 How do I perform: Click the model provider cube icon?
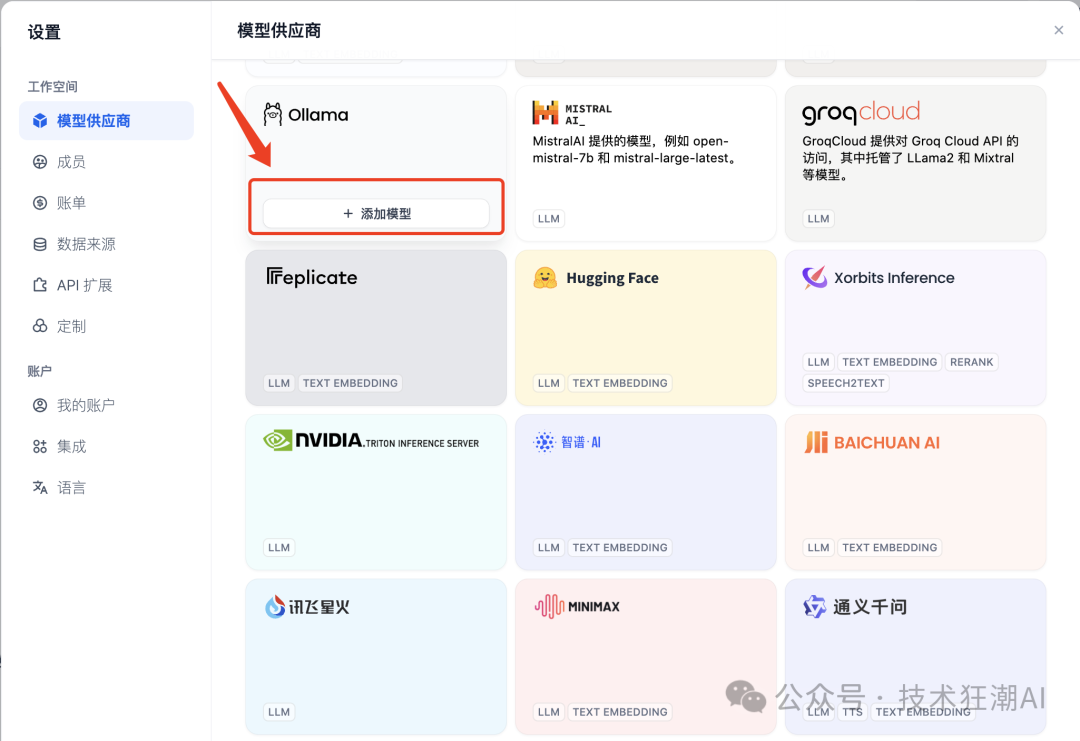point(40,121)
